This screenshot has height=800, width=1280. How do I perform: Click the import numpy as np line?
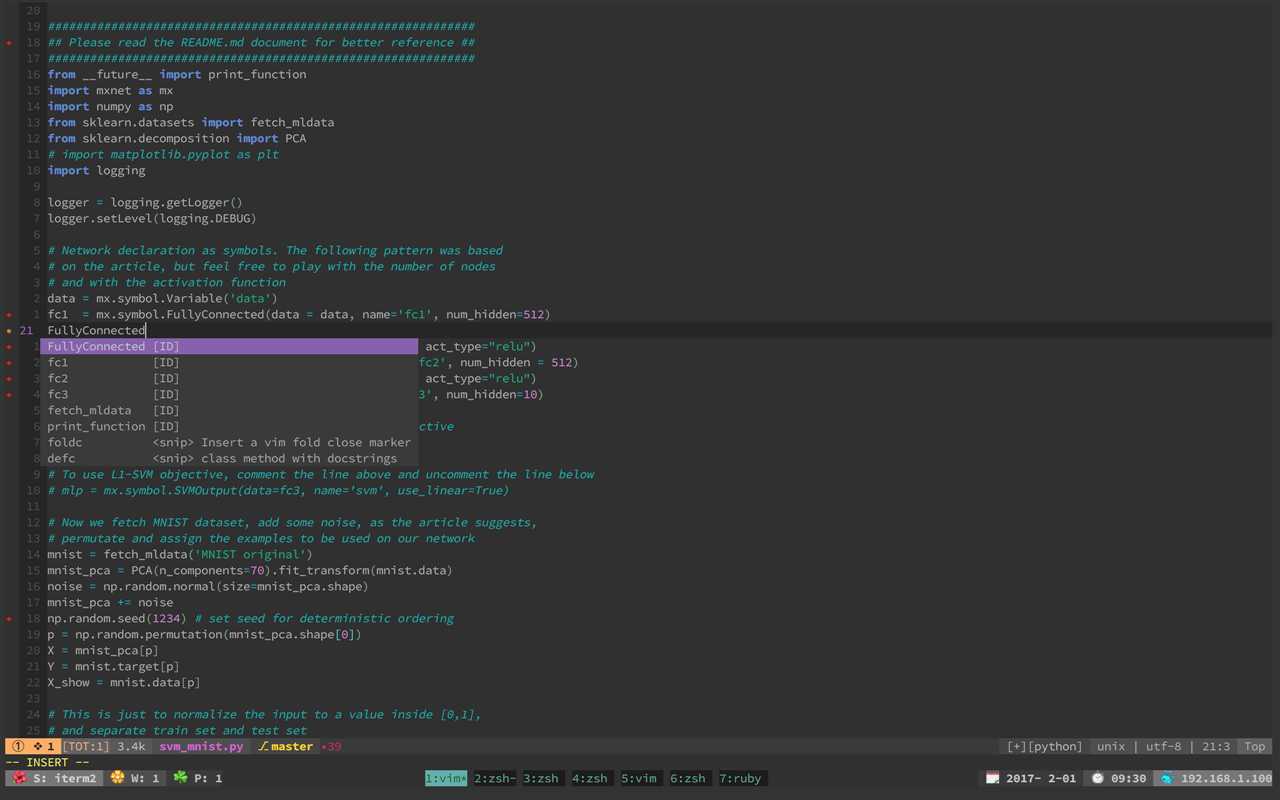110,106
